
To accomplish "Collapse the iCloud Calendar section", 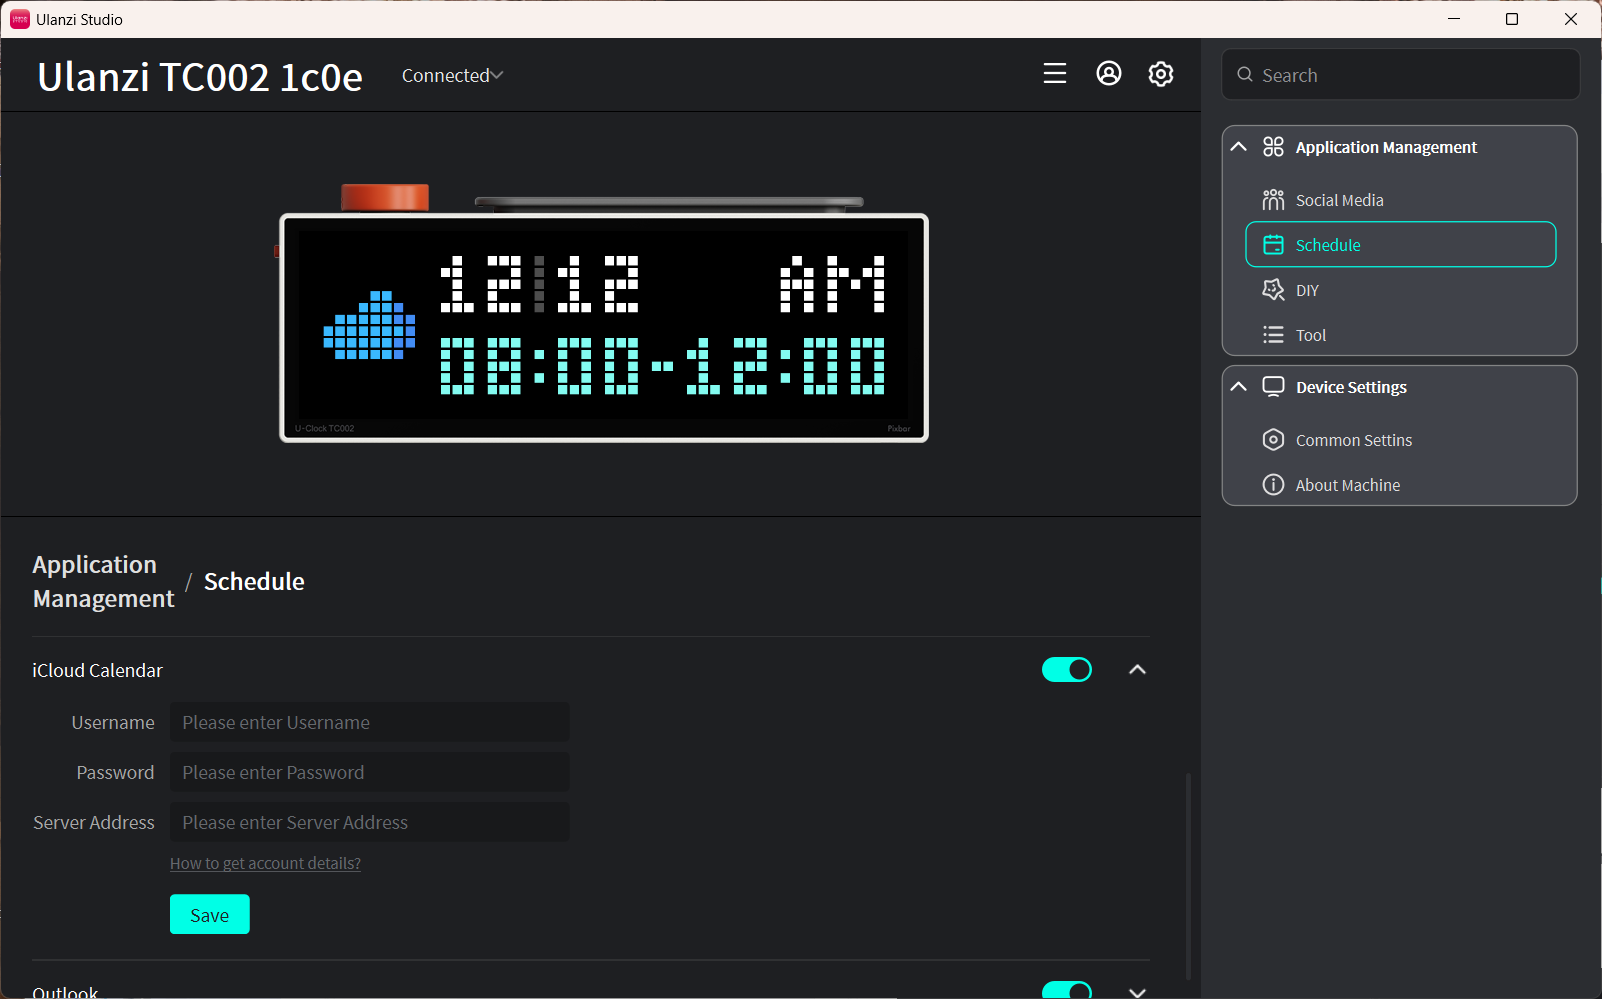I will point(1137,670).
